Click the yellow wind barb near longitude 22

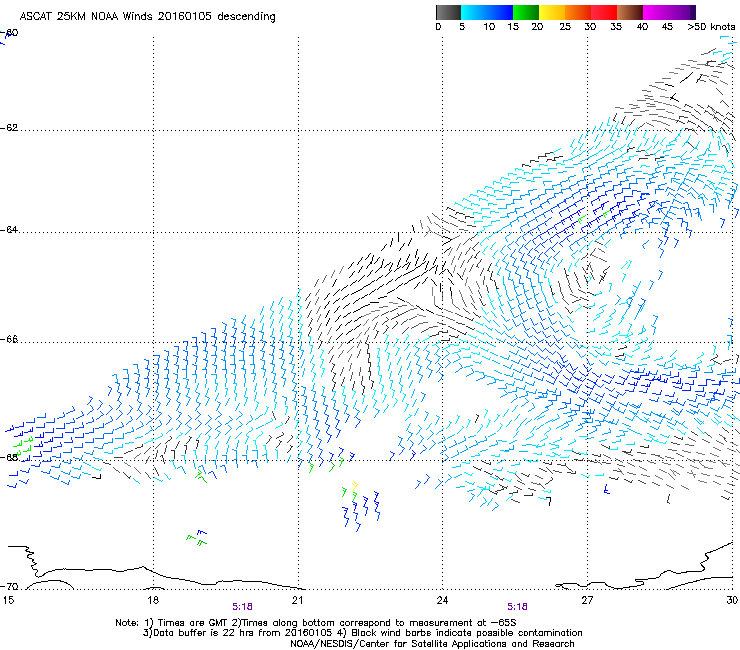pyautogui.click(x=354, y=487)
